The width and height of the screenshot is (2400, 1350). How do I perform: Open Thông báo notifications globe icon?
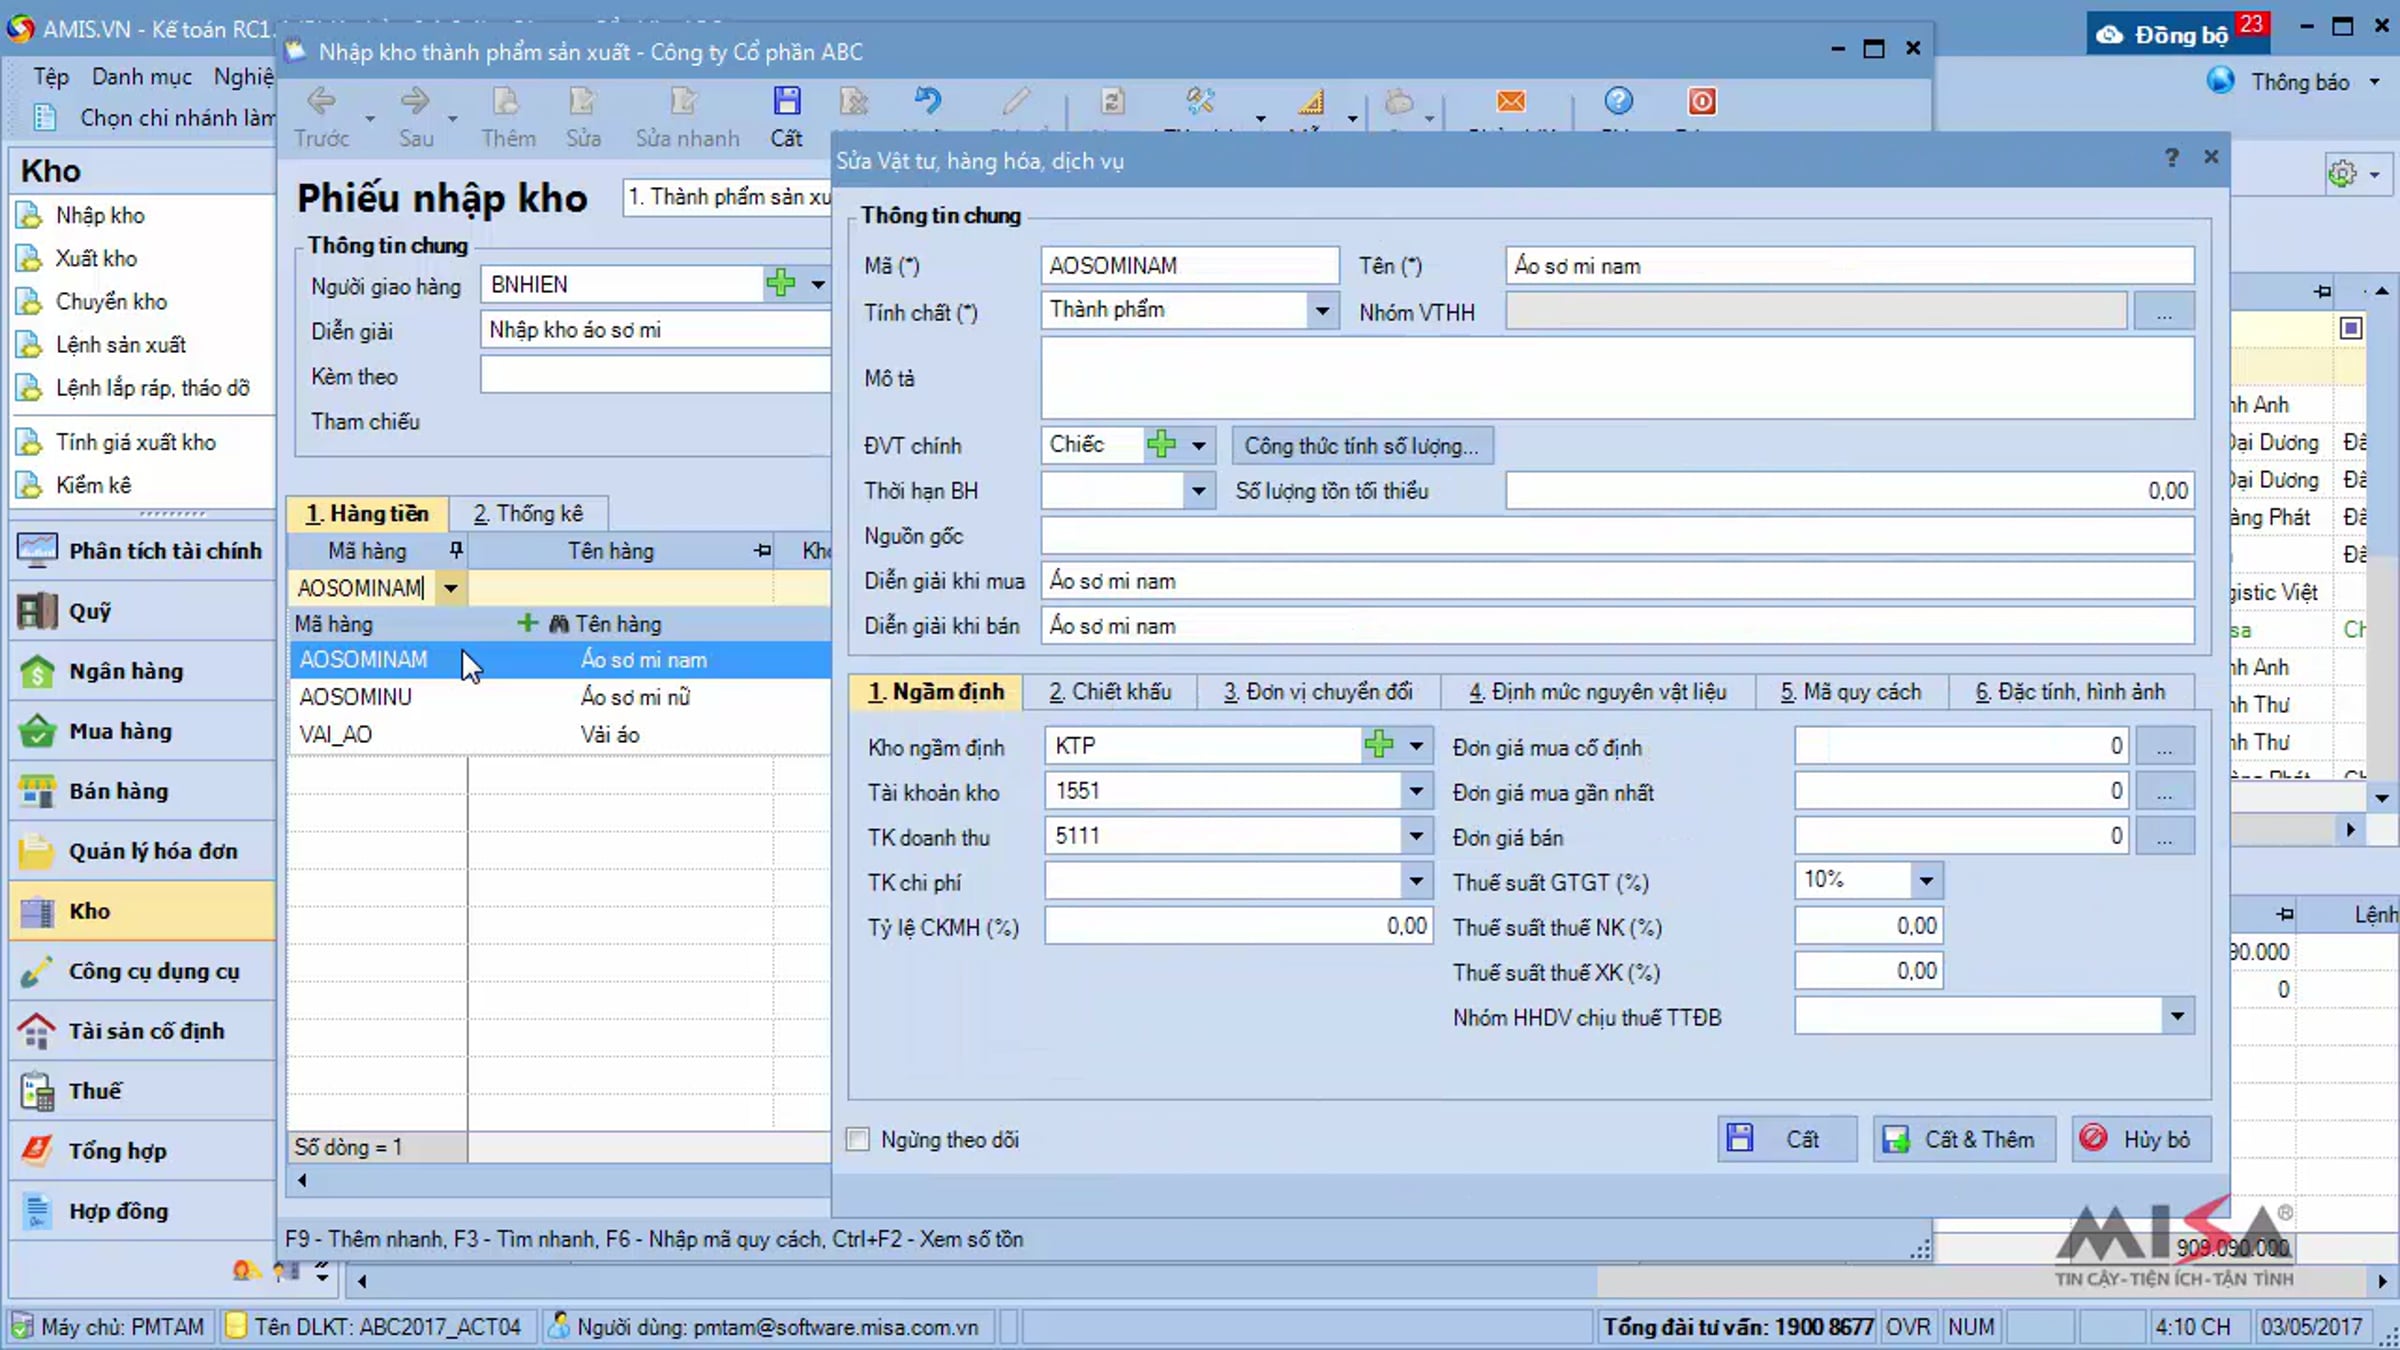pos(2221,81)
